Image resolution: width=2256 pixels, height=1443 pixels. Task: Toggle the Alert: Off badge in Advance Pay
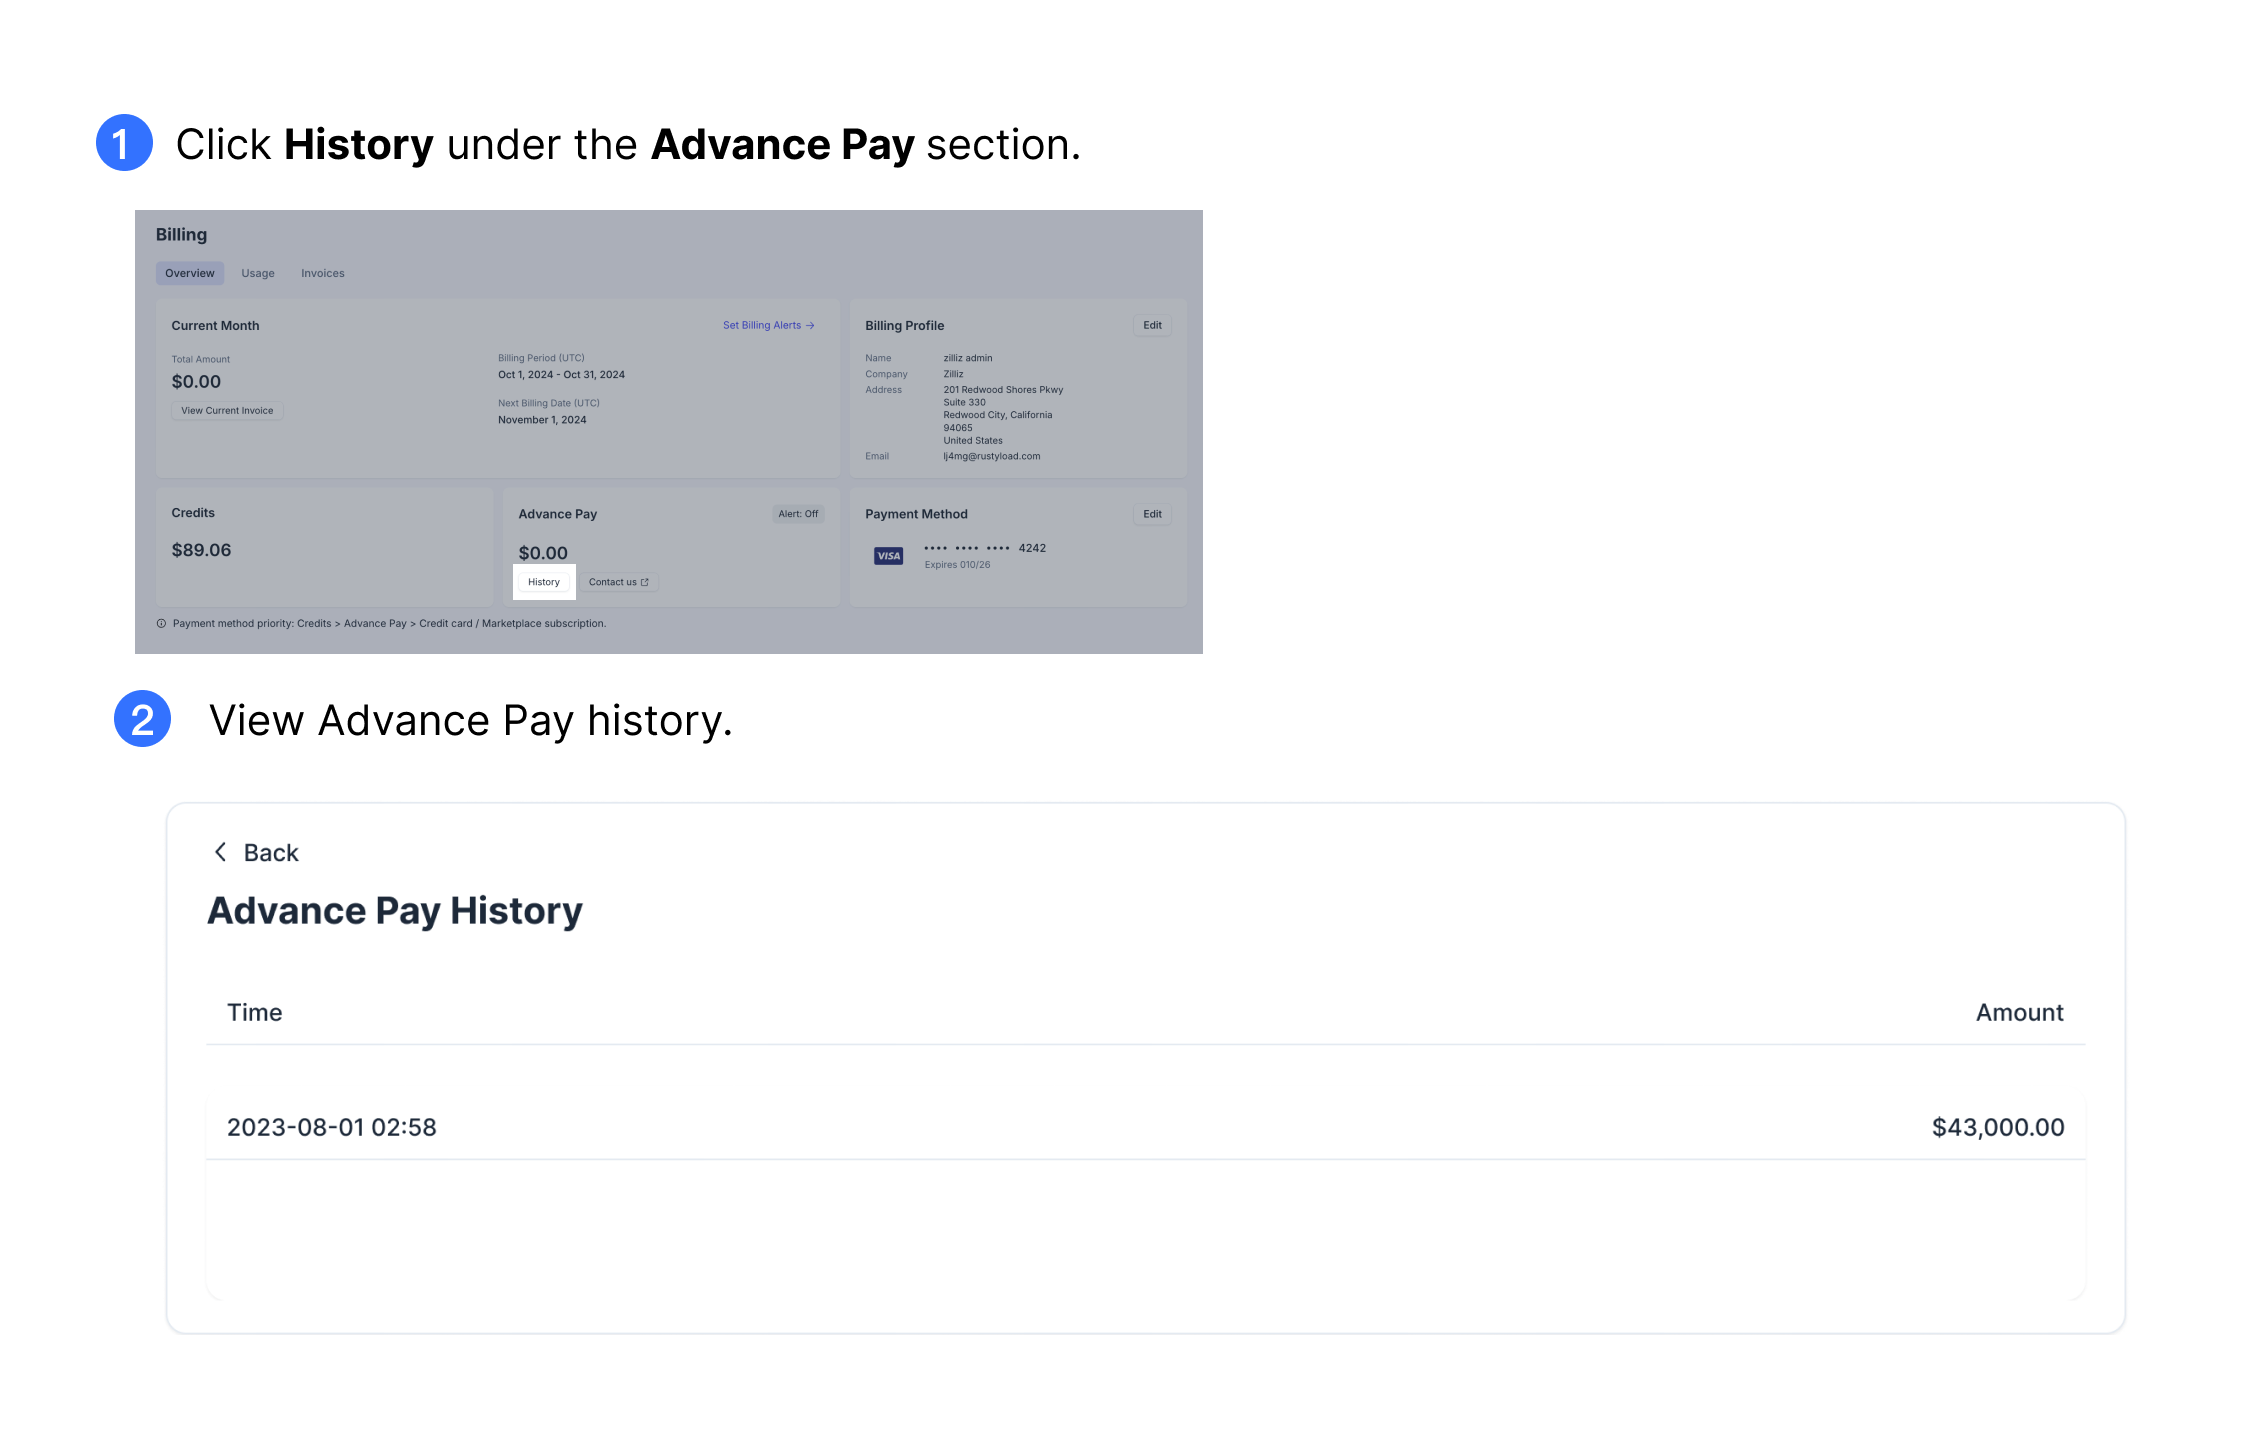click(x=798, y=514)
